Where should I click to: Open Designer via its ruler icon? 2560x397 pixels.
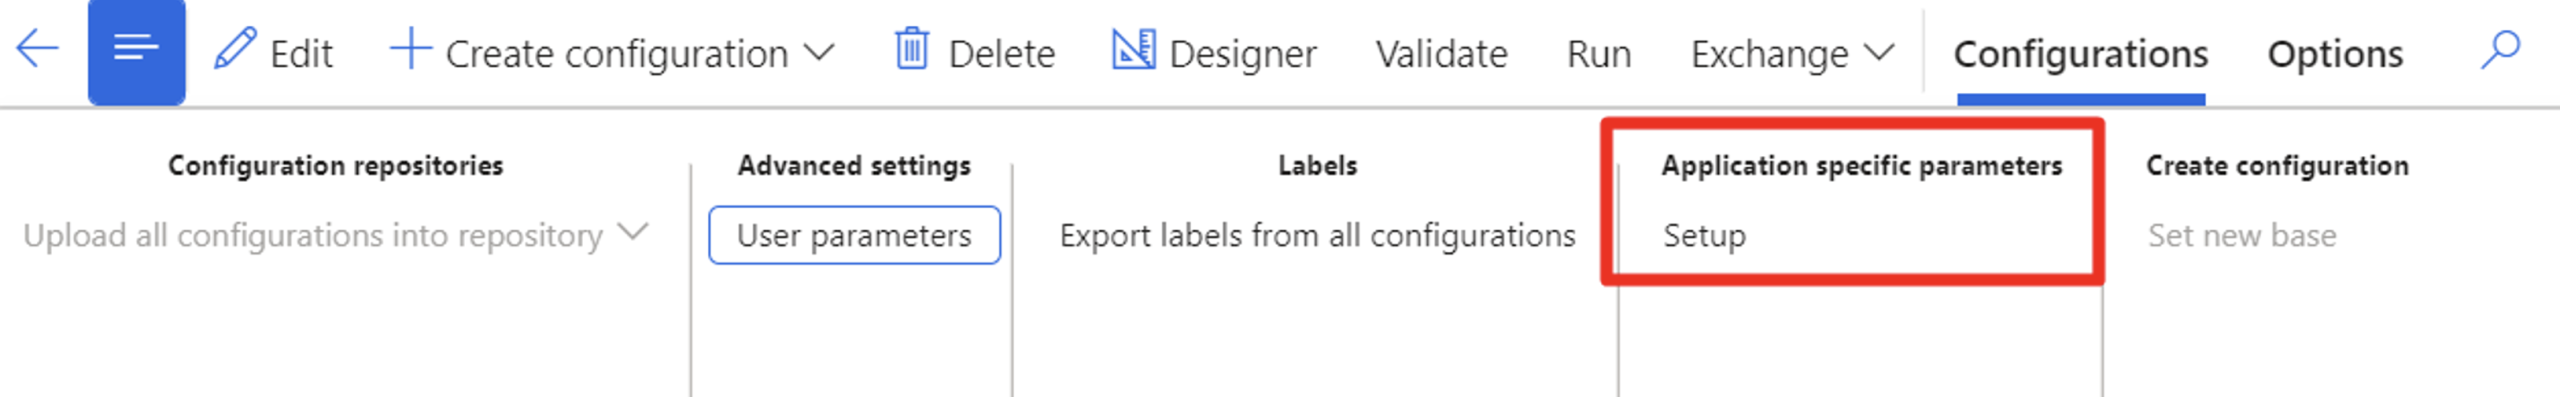pyautogui.click(x=1133, y=50)
